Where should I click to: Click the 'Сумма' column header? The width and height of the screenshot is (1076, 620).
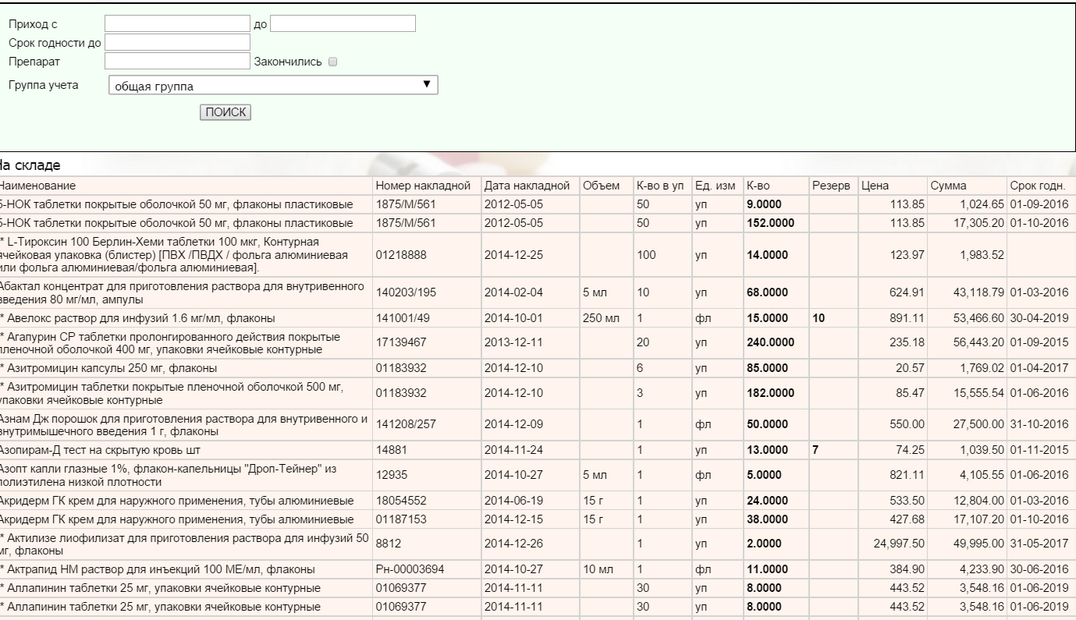[x=948, y=185]
